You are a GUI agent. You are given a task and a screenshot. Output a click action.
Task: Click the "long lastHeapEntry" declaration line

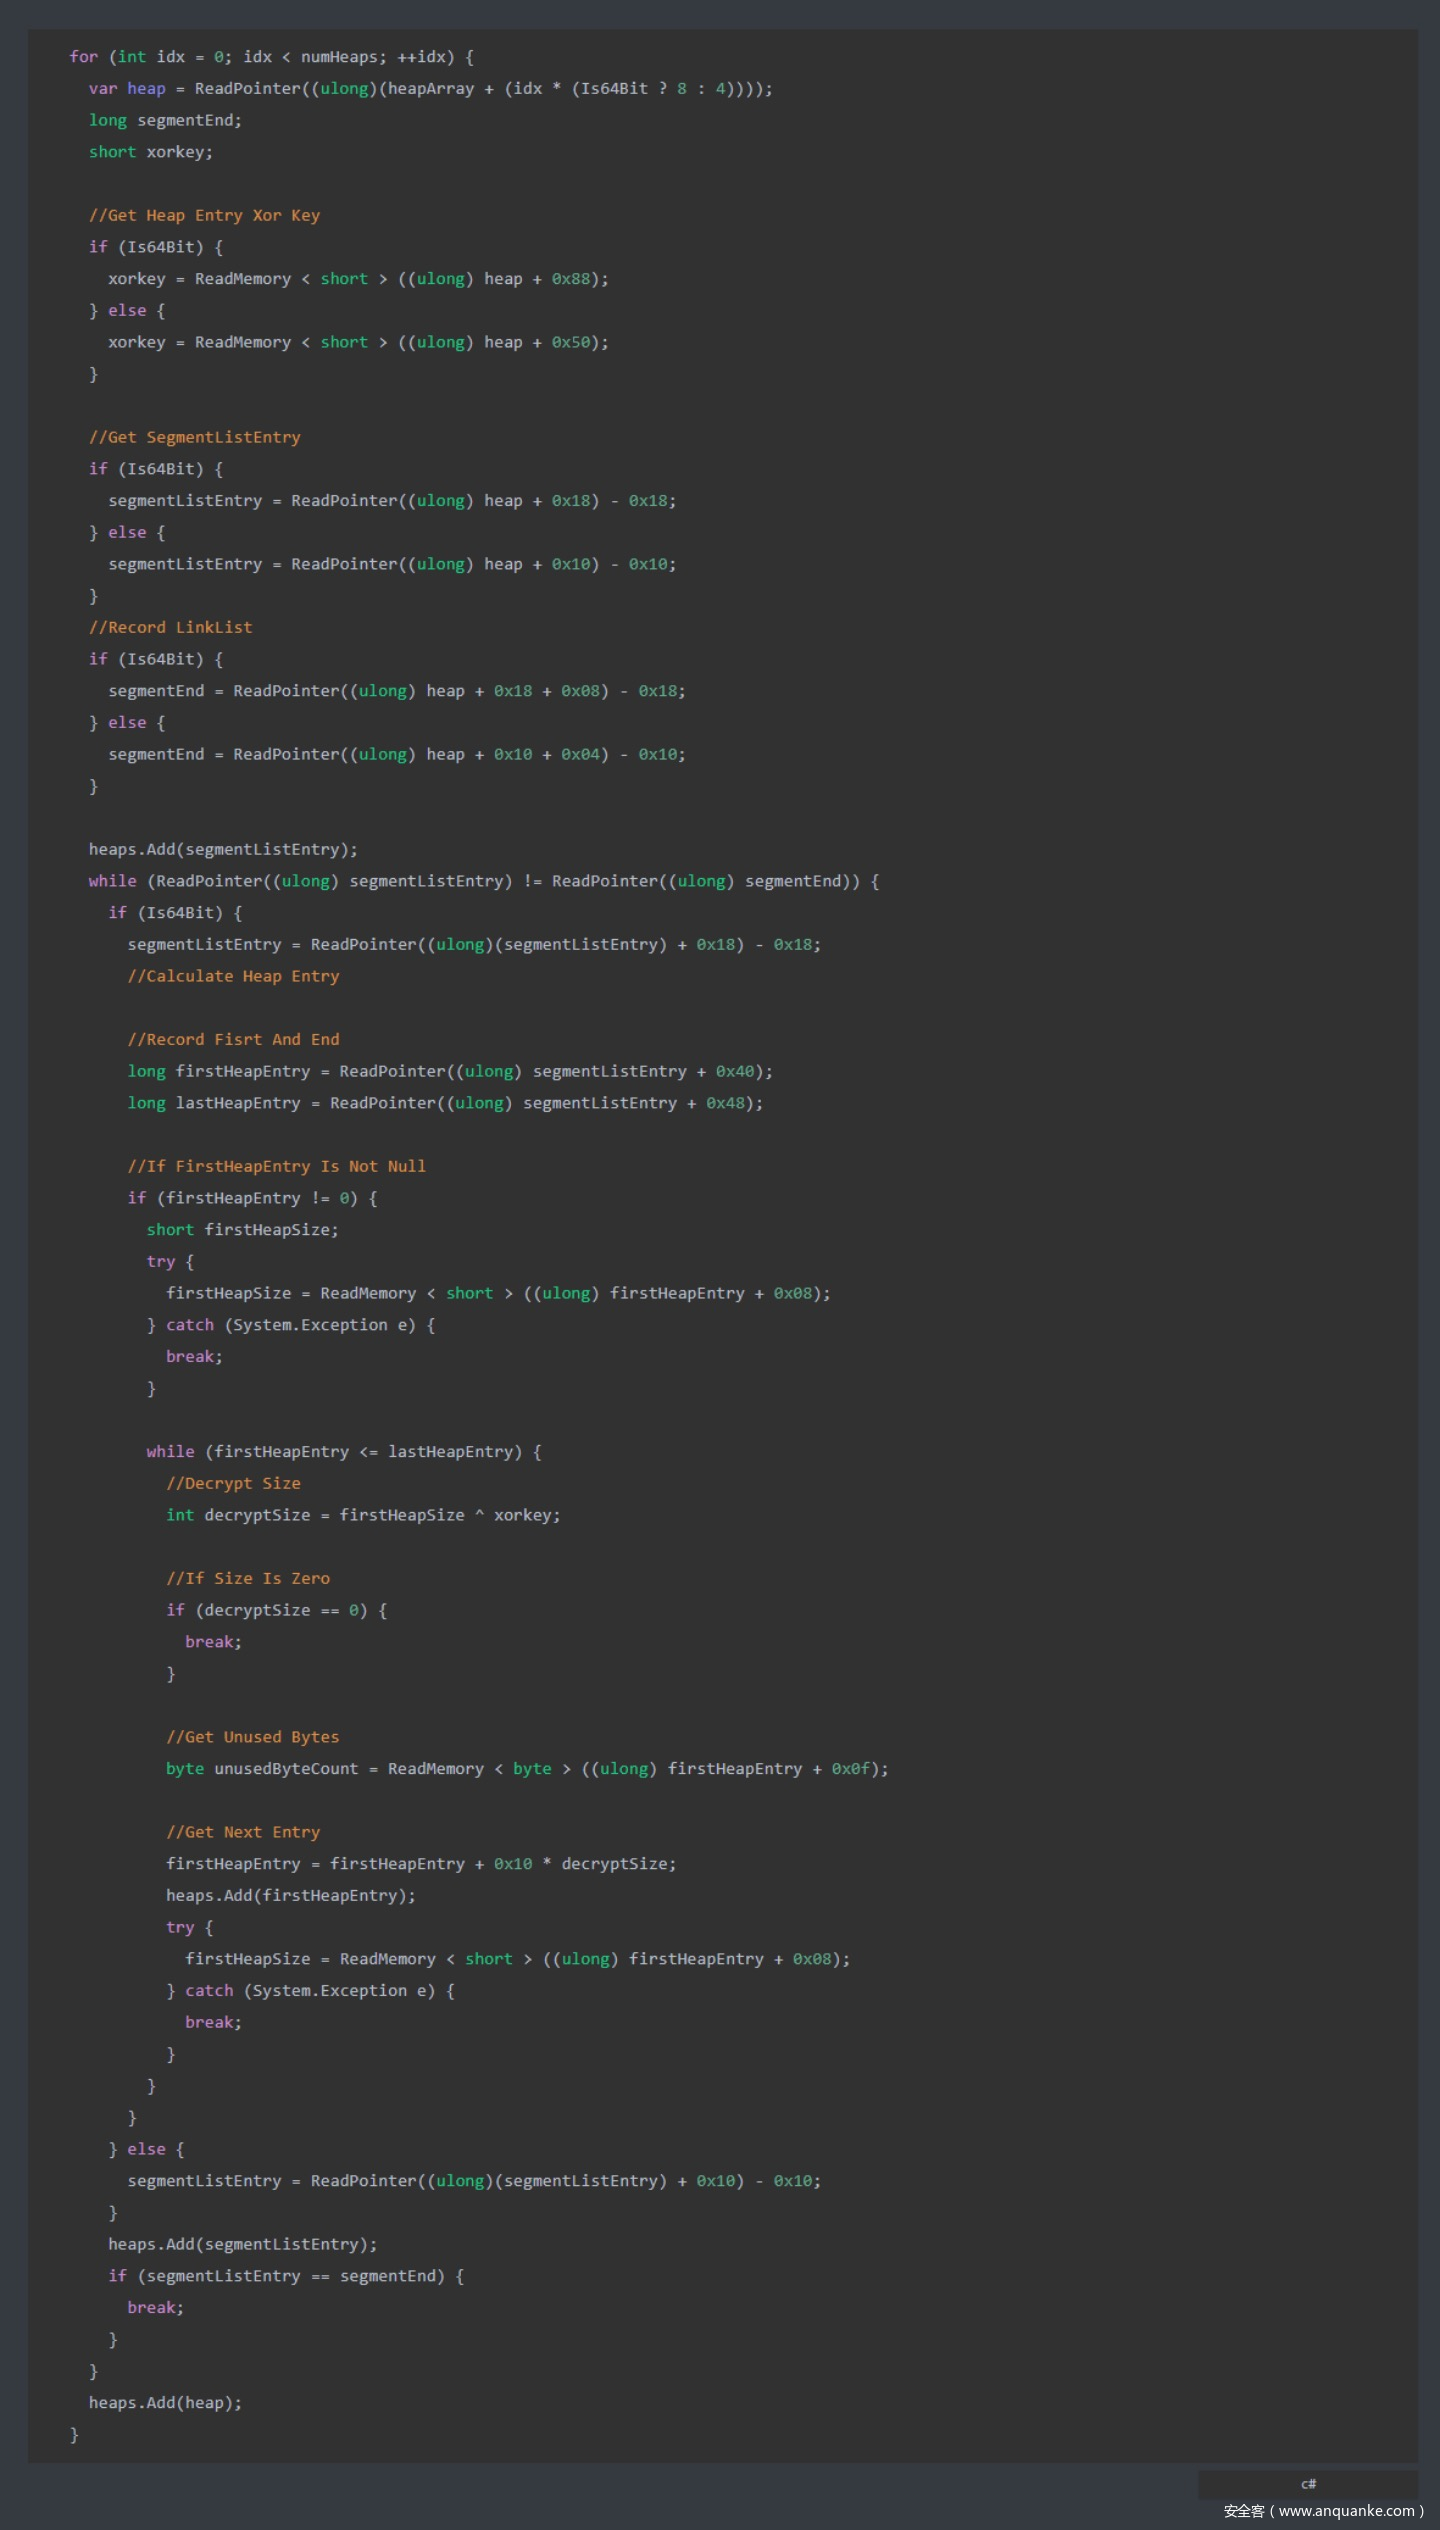pos(445,1104)
